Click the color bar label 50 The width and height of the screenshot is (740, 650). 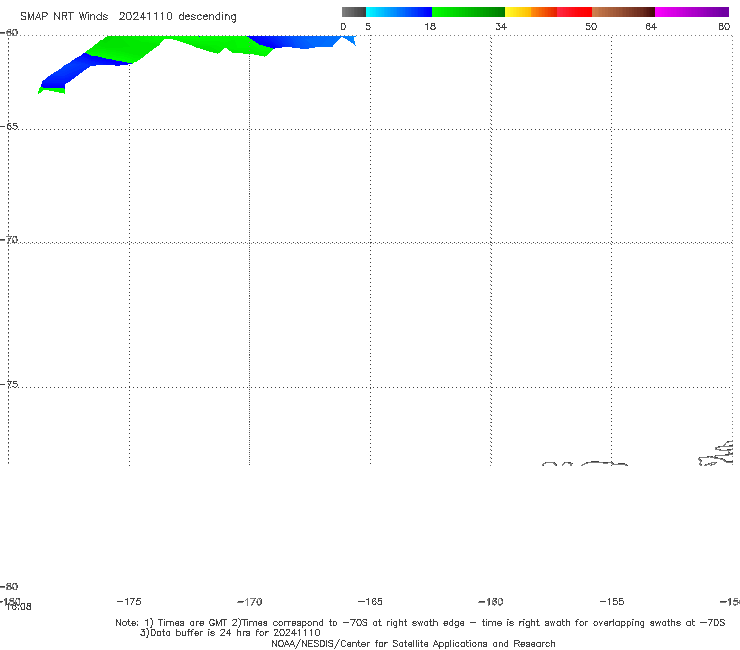click(591, 26)
